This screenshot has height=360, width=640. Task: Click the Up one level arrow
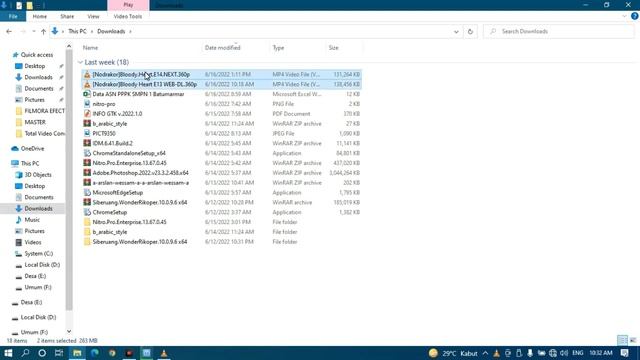(43, 31)
